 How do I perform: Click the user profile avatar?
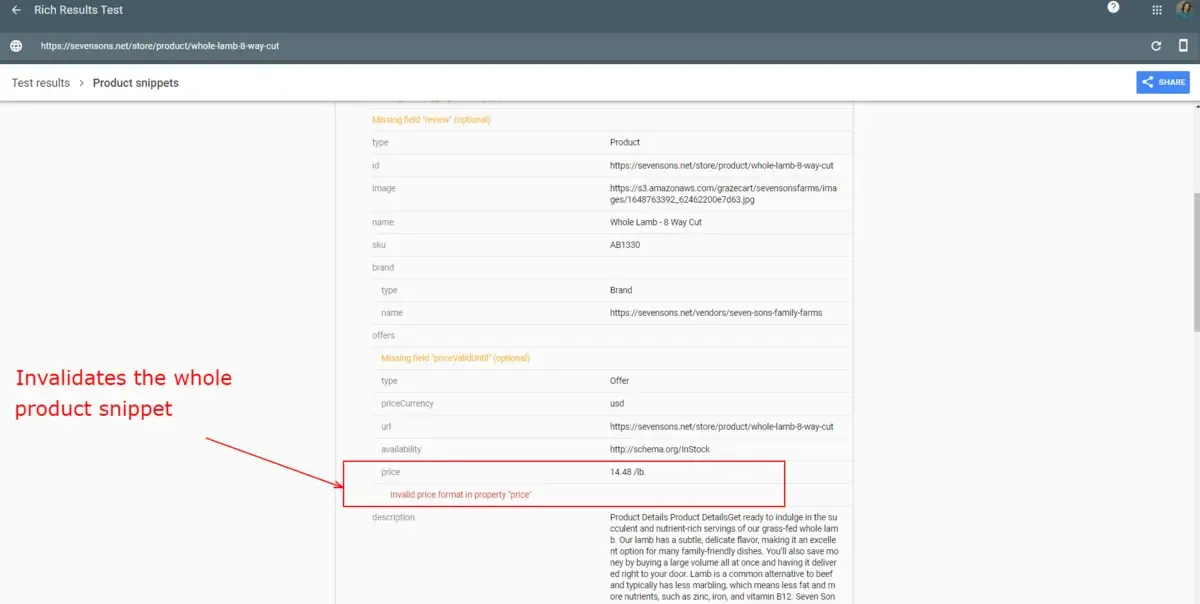(x=1187, y=10)
